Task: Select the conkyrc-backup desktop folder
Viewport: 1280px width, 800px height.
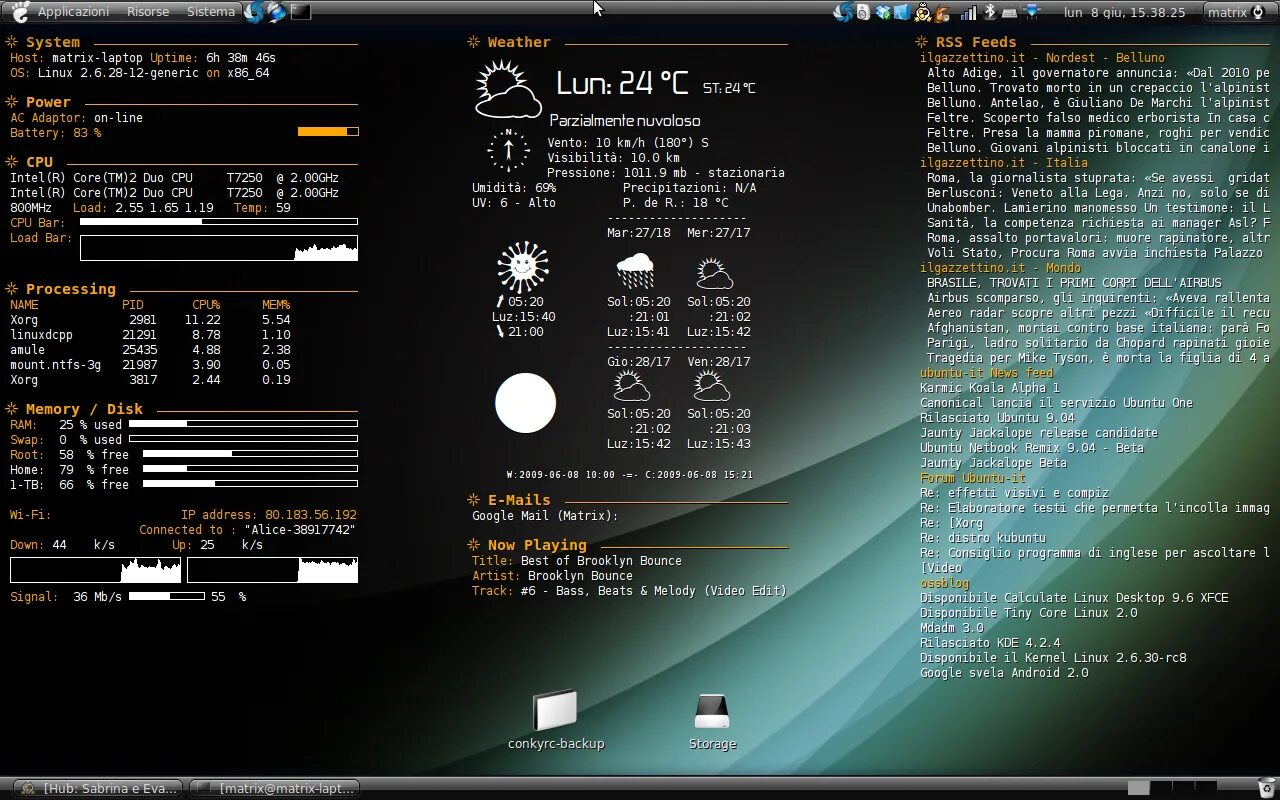Action: 556,720
